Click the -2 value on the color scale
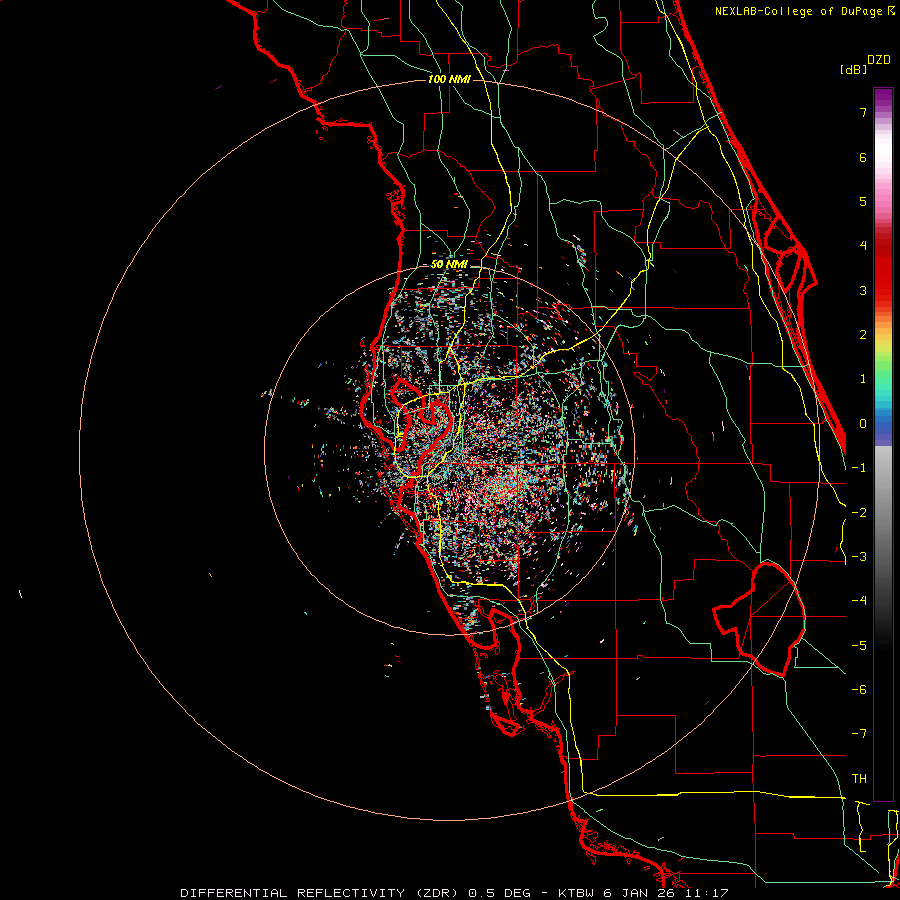This screenshot has width=900, height=900. 859,513
